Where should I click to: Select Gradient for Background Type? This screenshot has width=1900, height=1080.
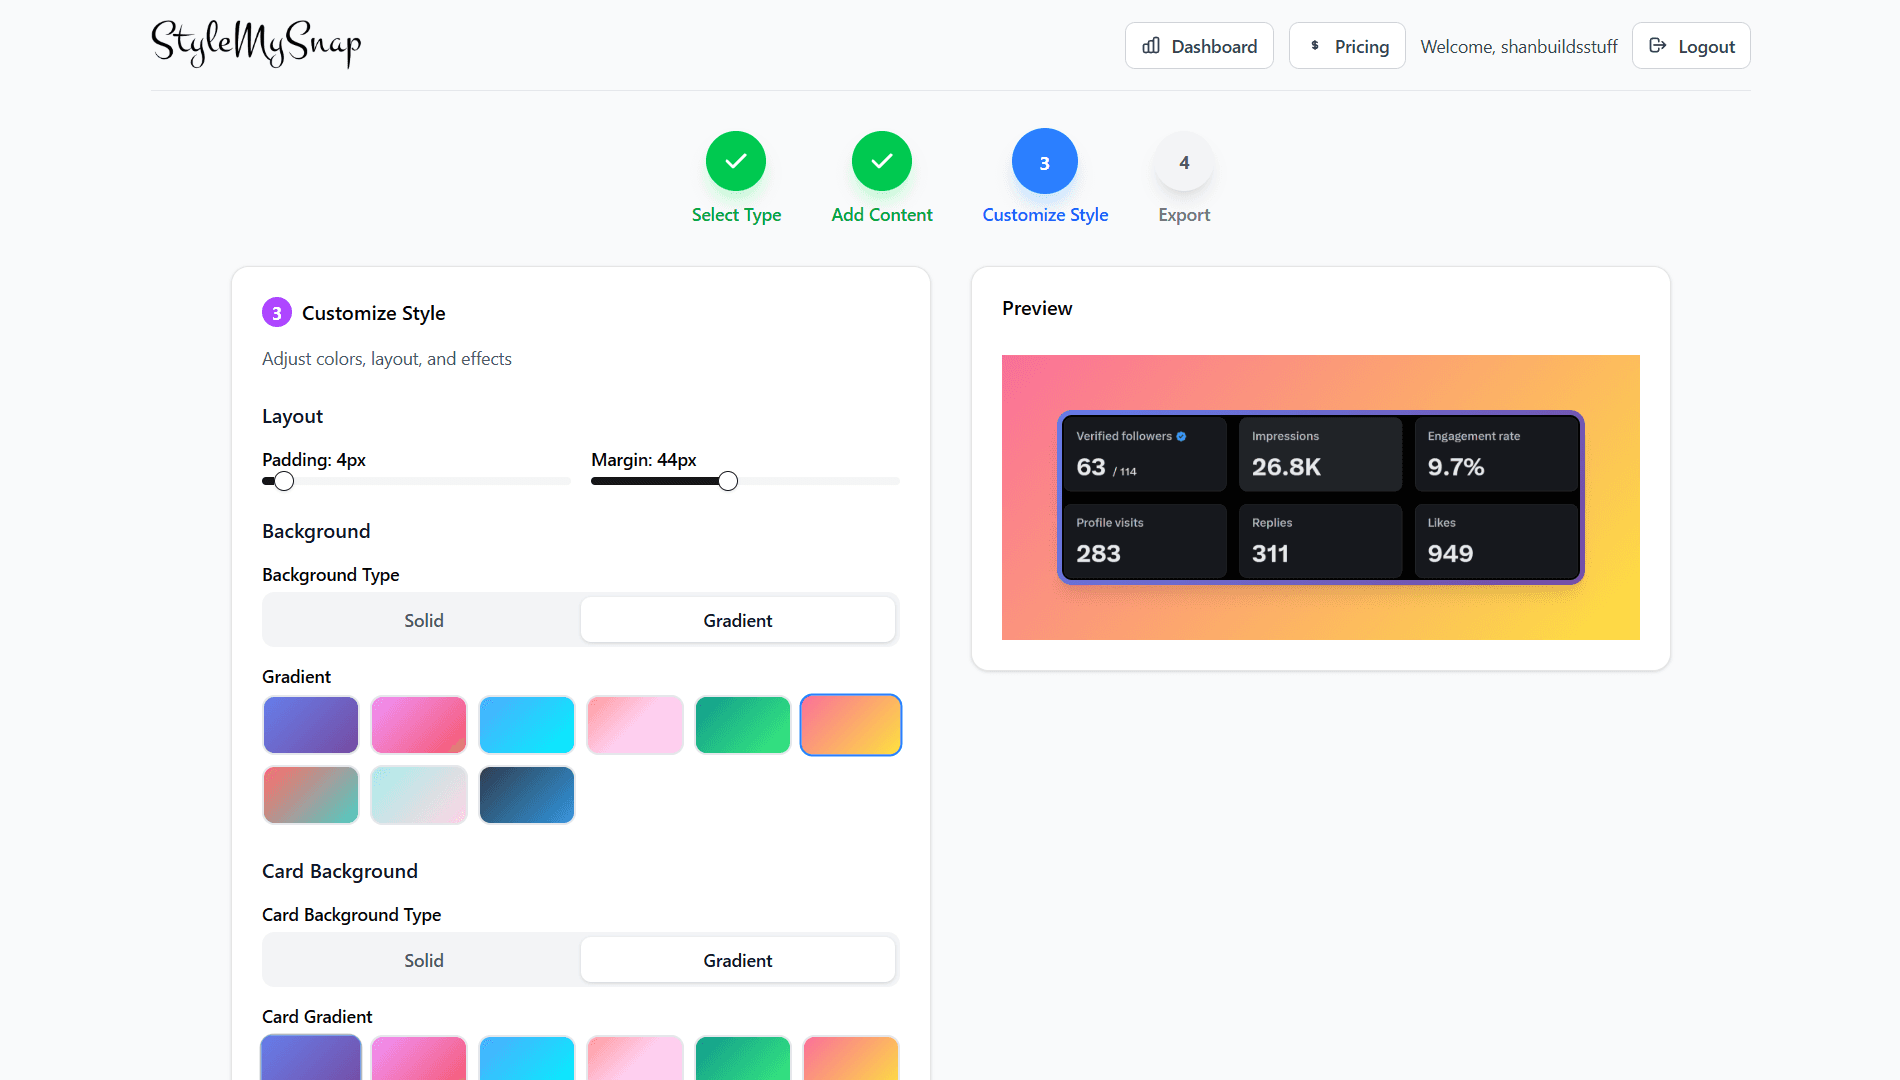point(737,620)
